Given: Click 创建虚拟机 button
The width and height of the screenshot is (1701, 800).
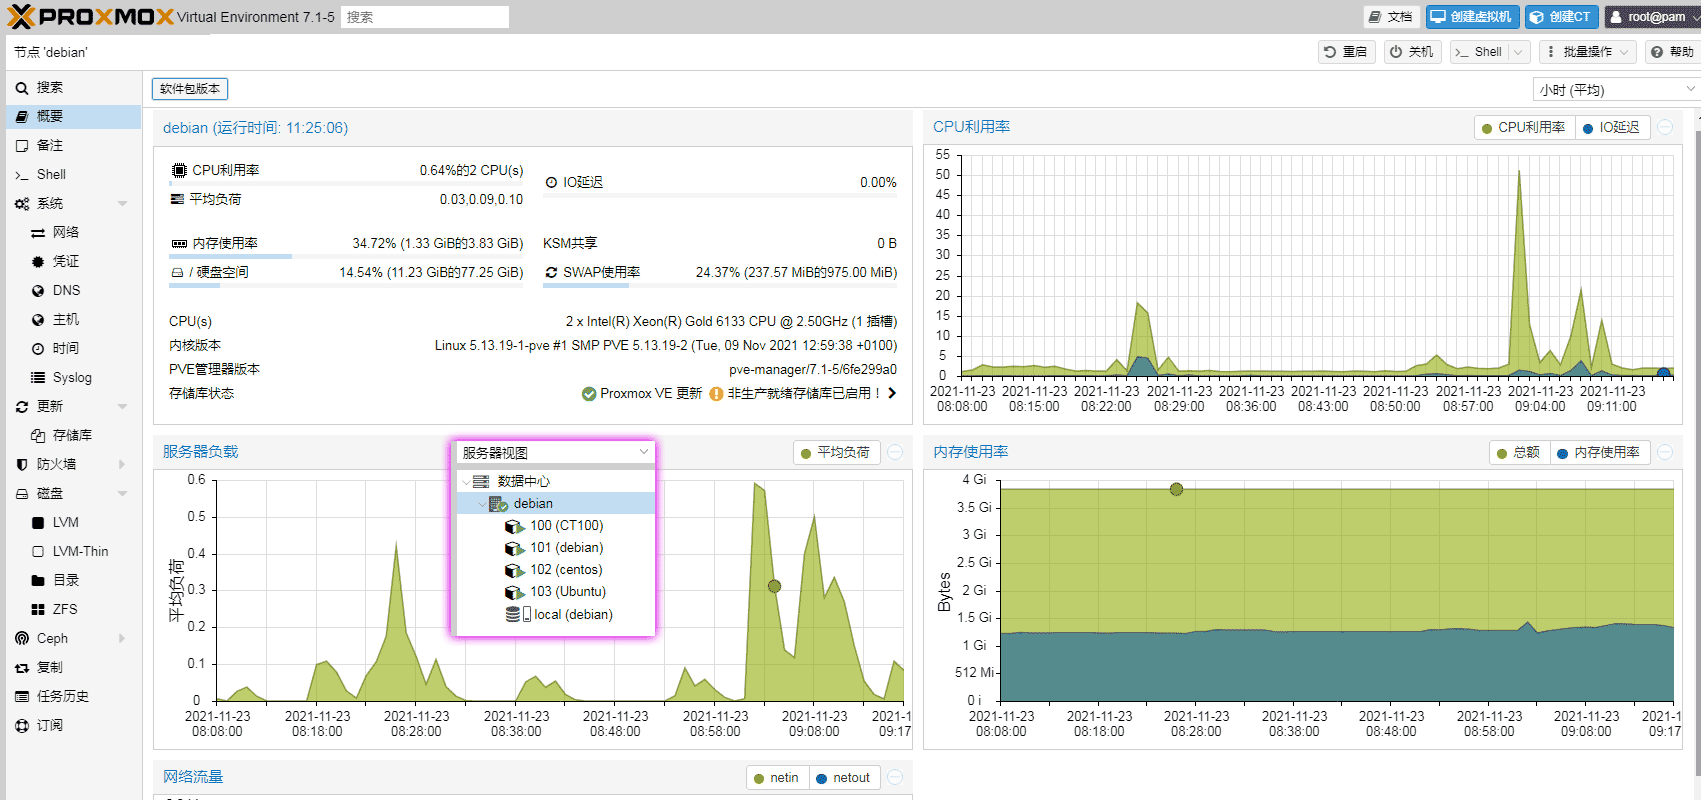Looking at the screenshot, I should [x=1472, y=17].
